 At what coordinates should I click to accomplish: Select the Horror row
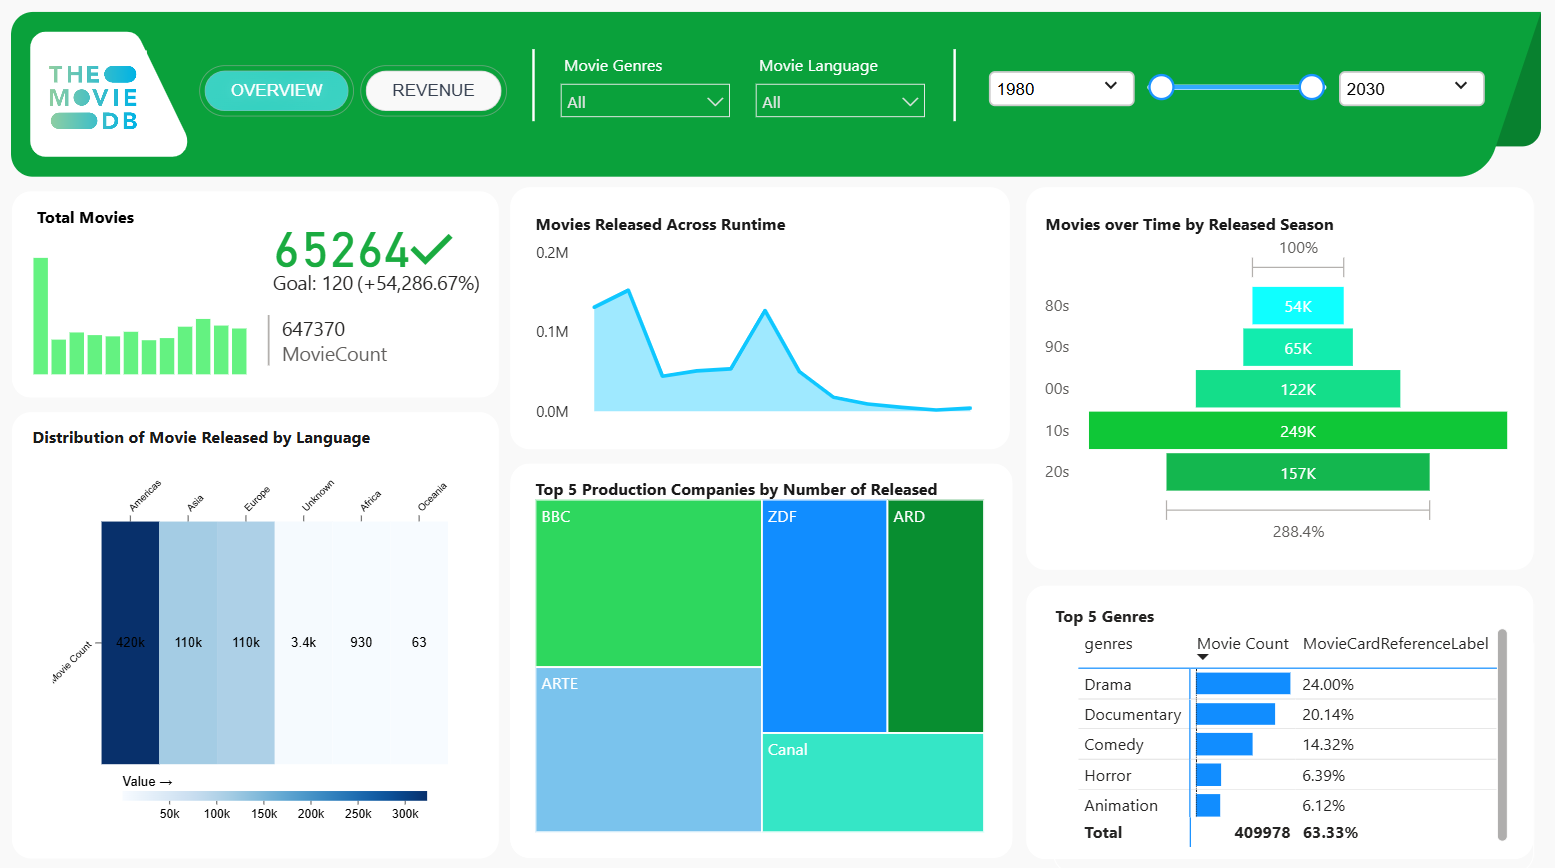pos(1287,775)
